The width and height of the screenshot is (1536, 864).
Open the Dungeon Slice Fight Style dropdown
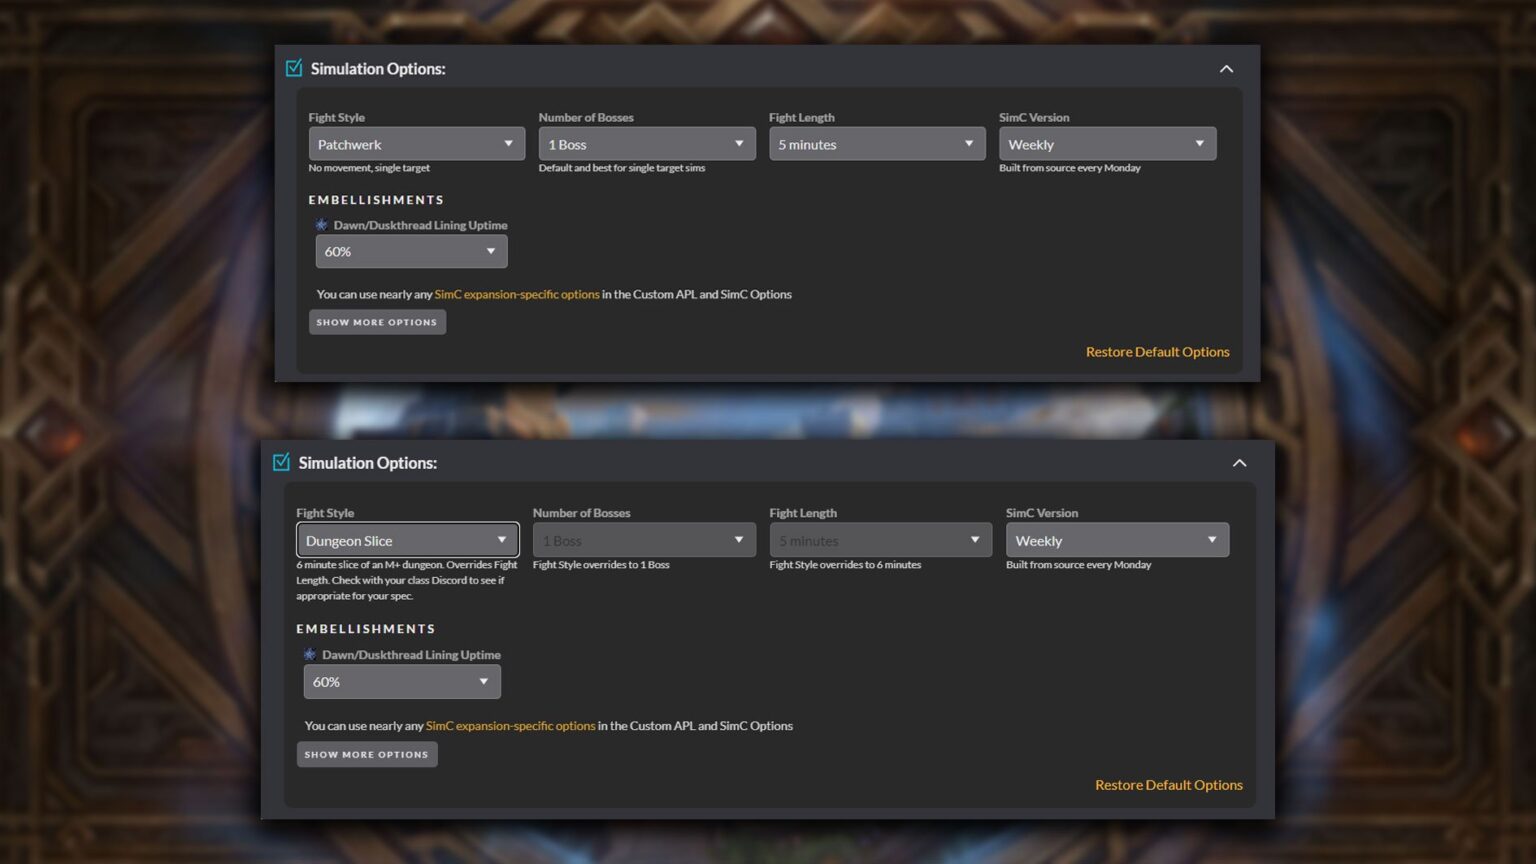tap(406, 540)
